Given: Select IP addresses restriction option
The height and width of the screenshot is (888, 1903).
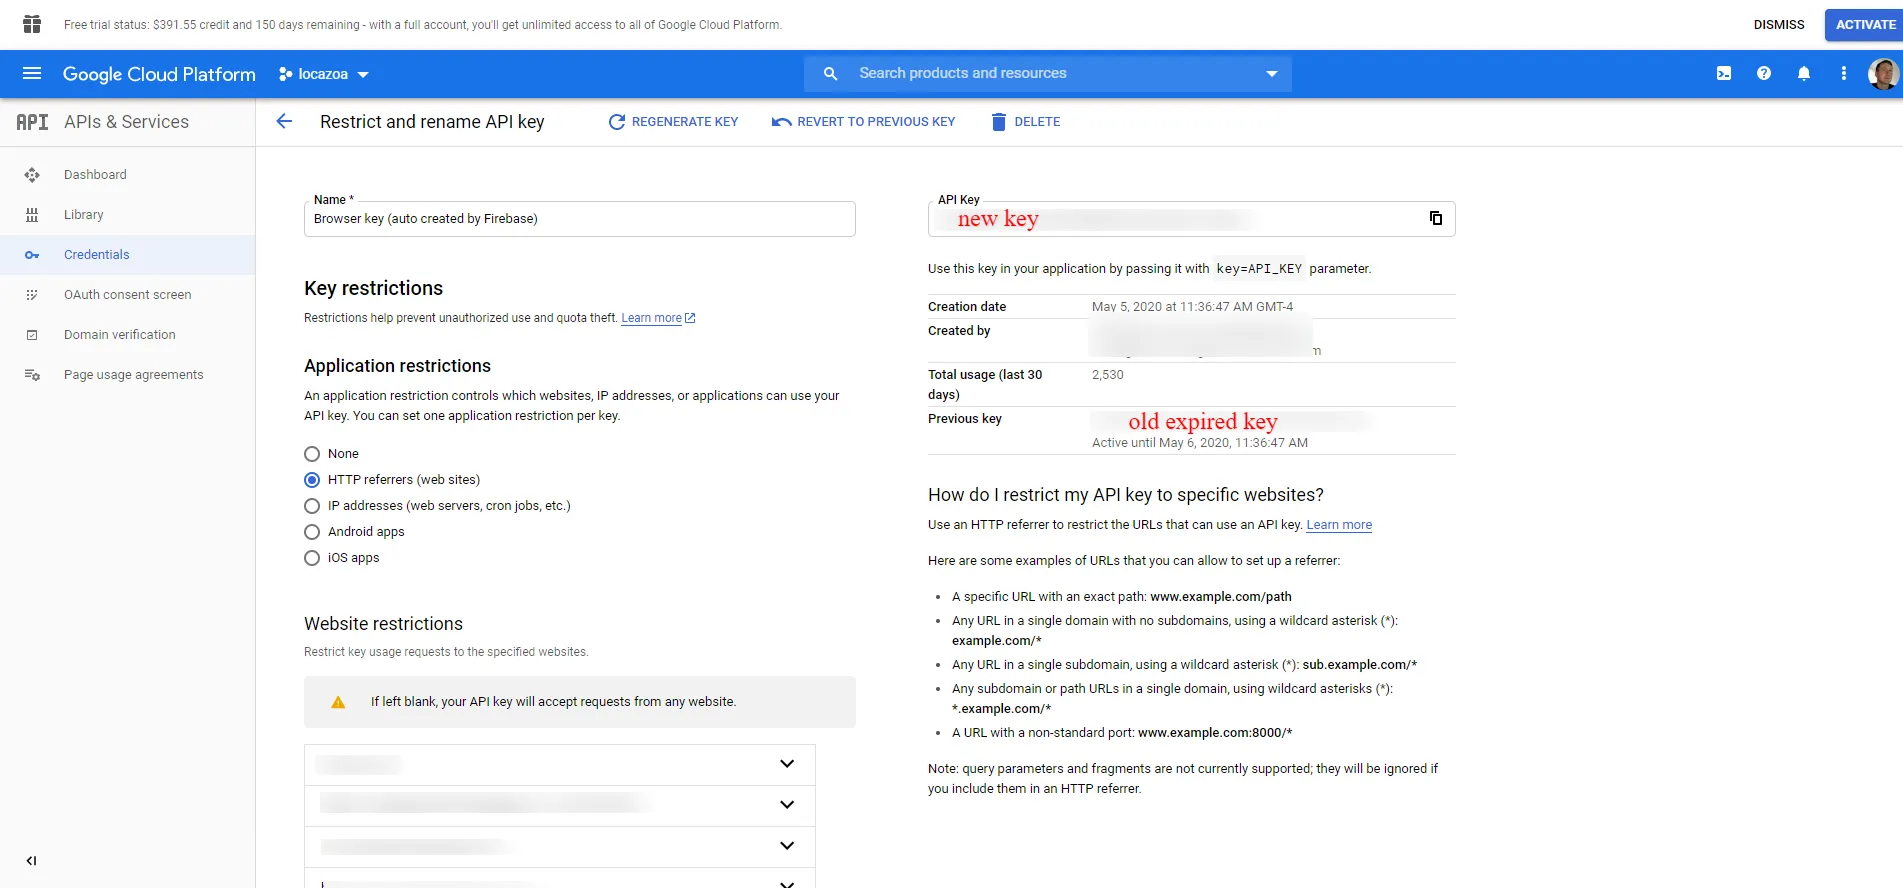Looking at the screenshot, I should click(312, 506).
